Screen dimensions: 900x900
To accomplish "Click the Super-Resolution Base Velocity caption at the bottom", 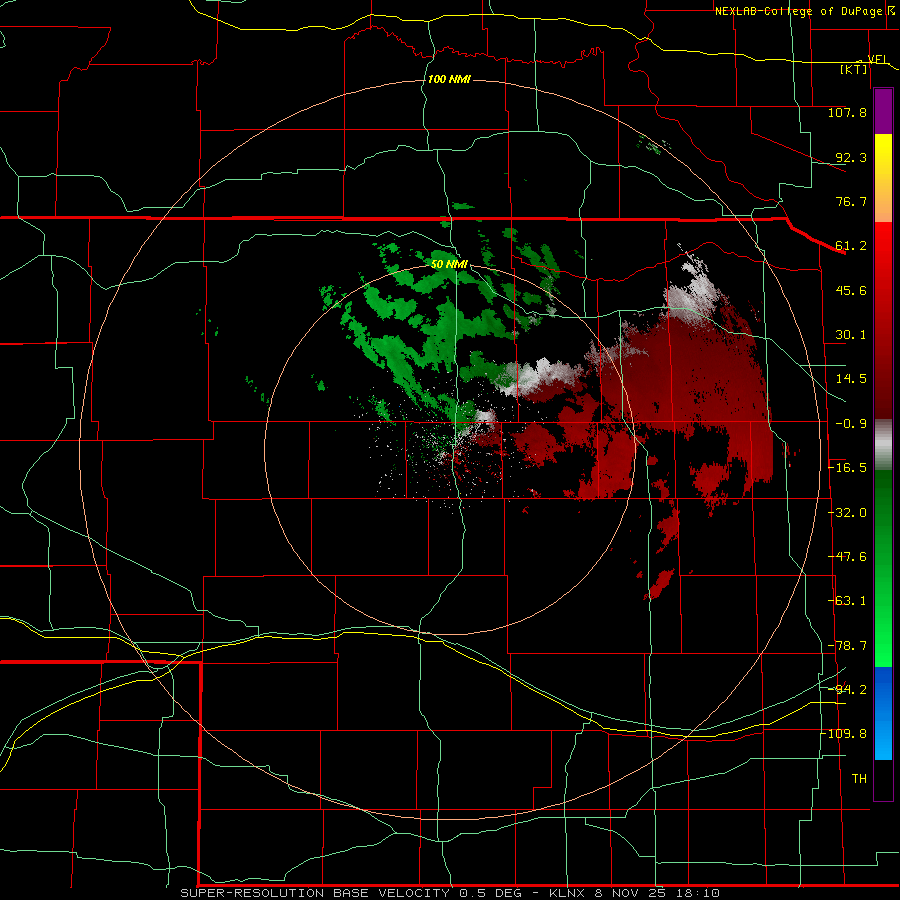I will pyautogui.click(x=449, y=893).
